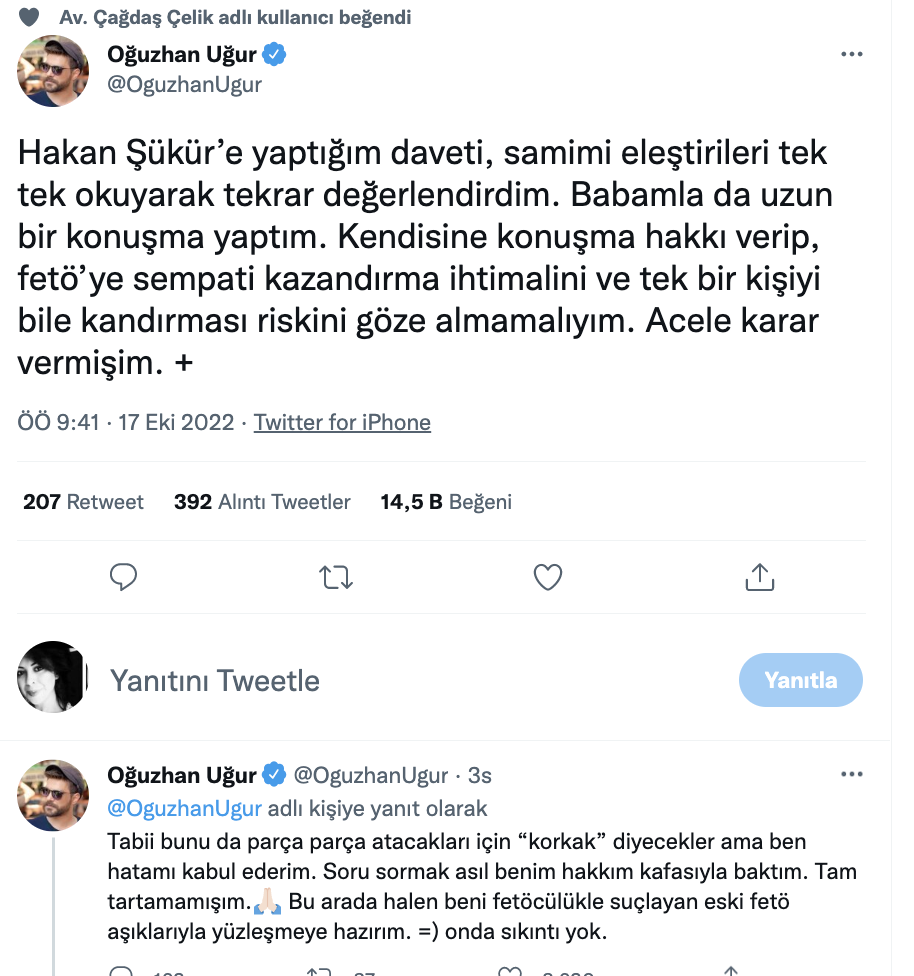Retweet Oğuzhan Uğur's main tweet
This screenshot has height=976, width=914.
point(335,575)
